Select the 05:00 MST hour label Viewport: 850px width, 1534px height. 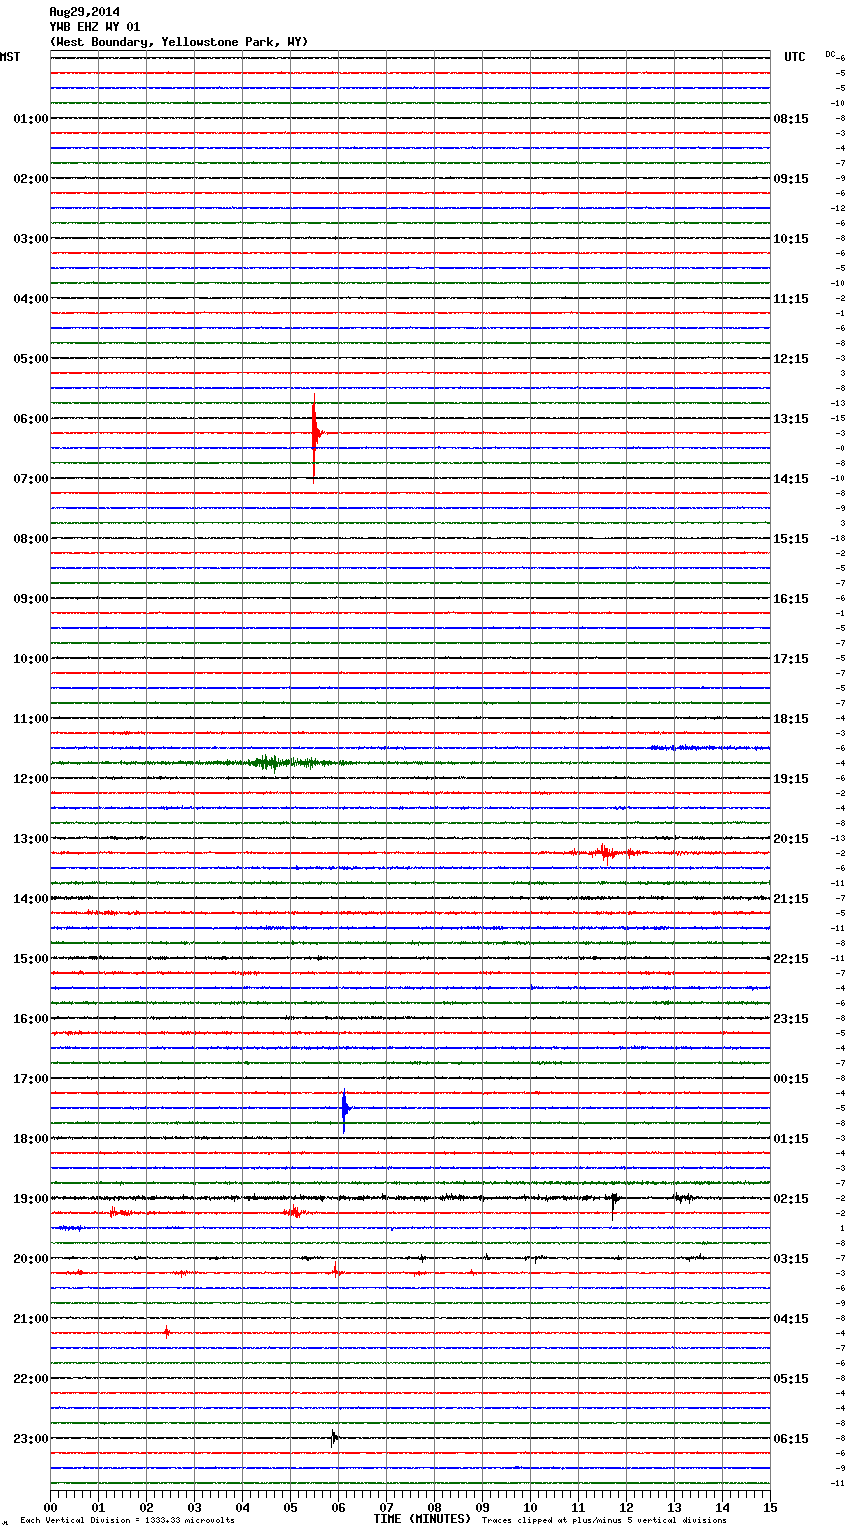pos(31,359)
